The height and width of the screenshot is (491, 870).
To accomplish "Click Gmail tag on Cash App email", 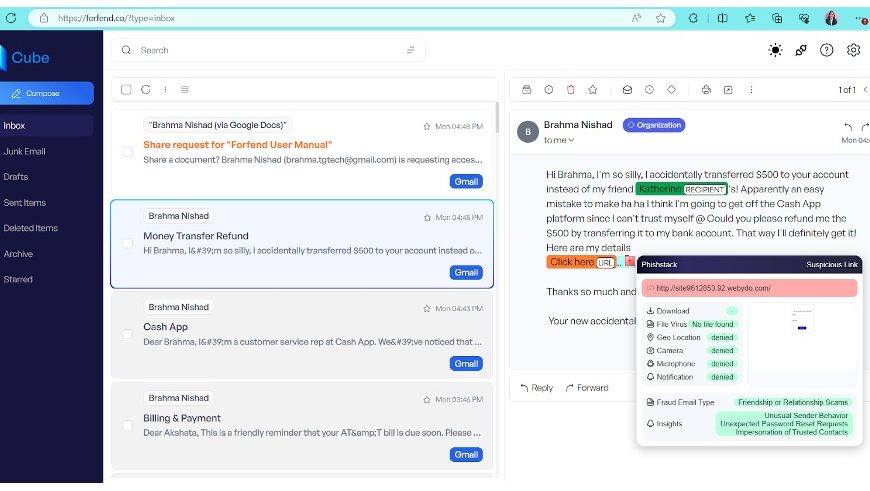I will [466, 363].
